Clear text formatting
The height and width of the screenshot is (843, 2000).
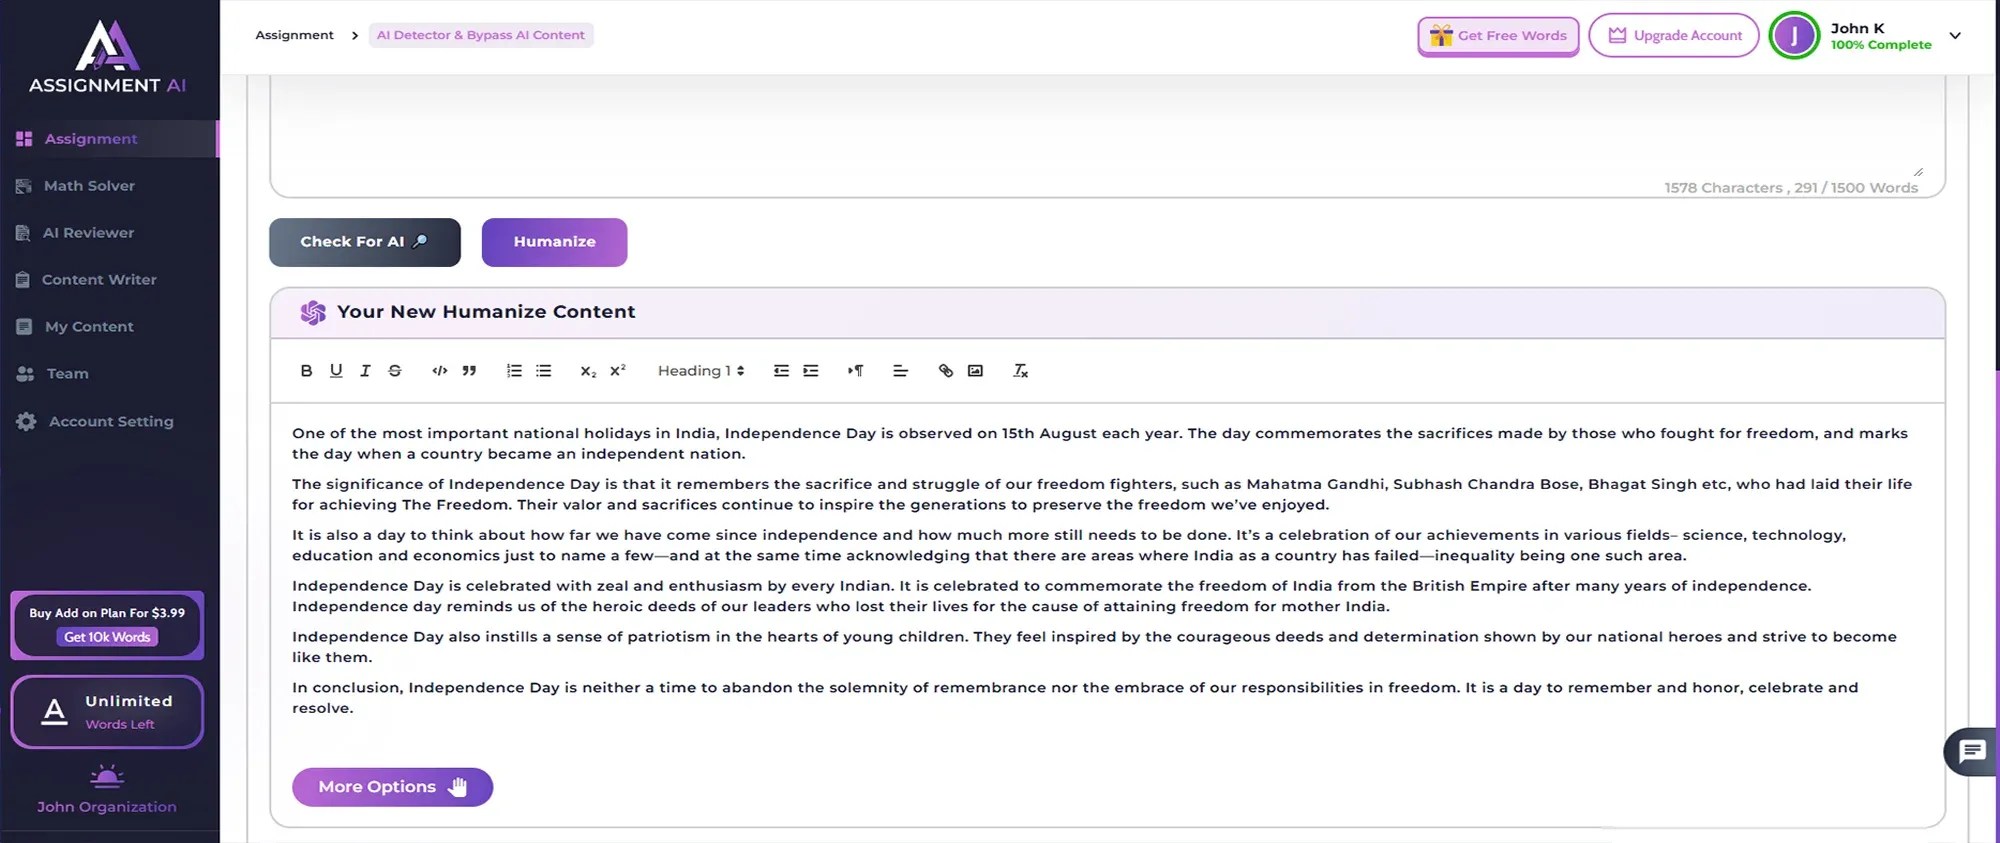coord(1020,371)
